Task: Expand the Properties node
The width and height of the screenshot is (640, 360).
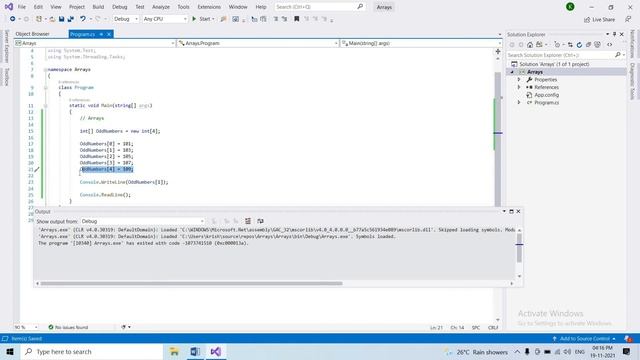Action: (x=519, y=80)
